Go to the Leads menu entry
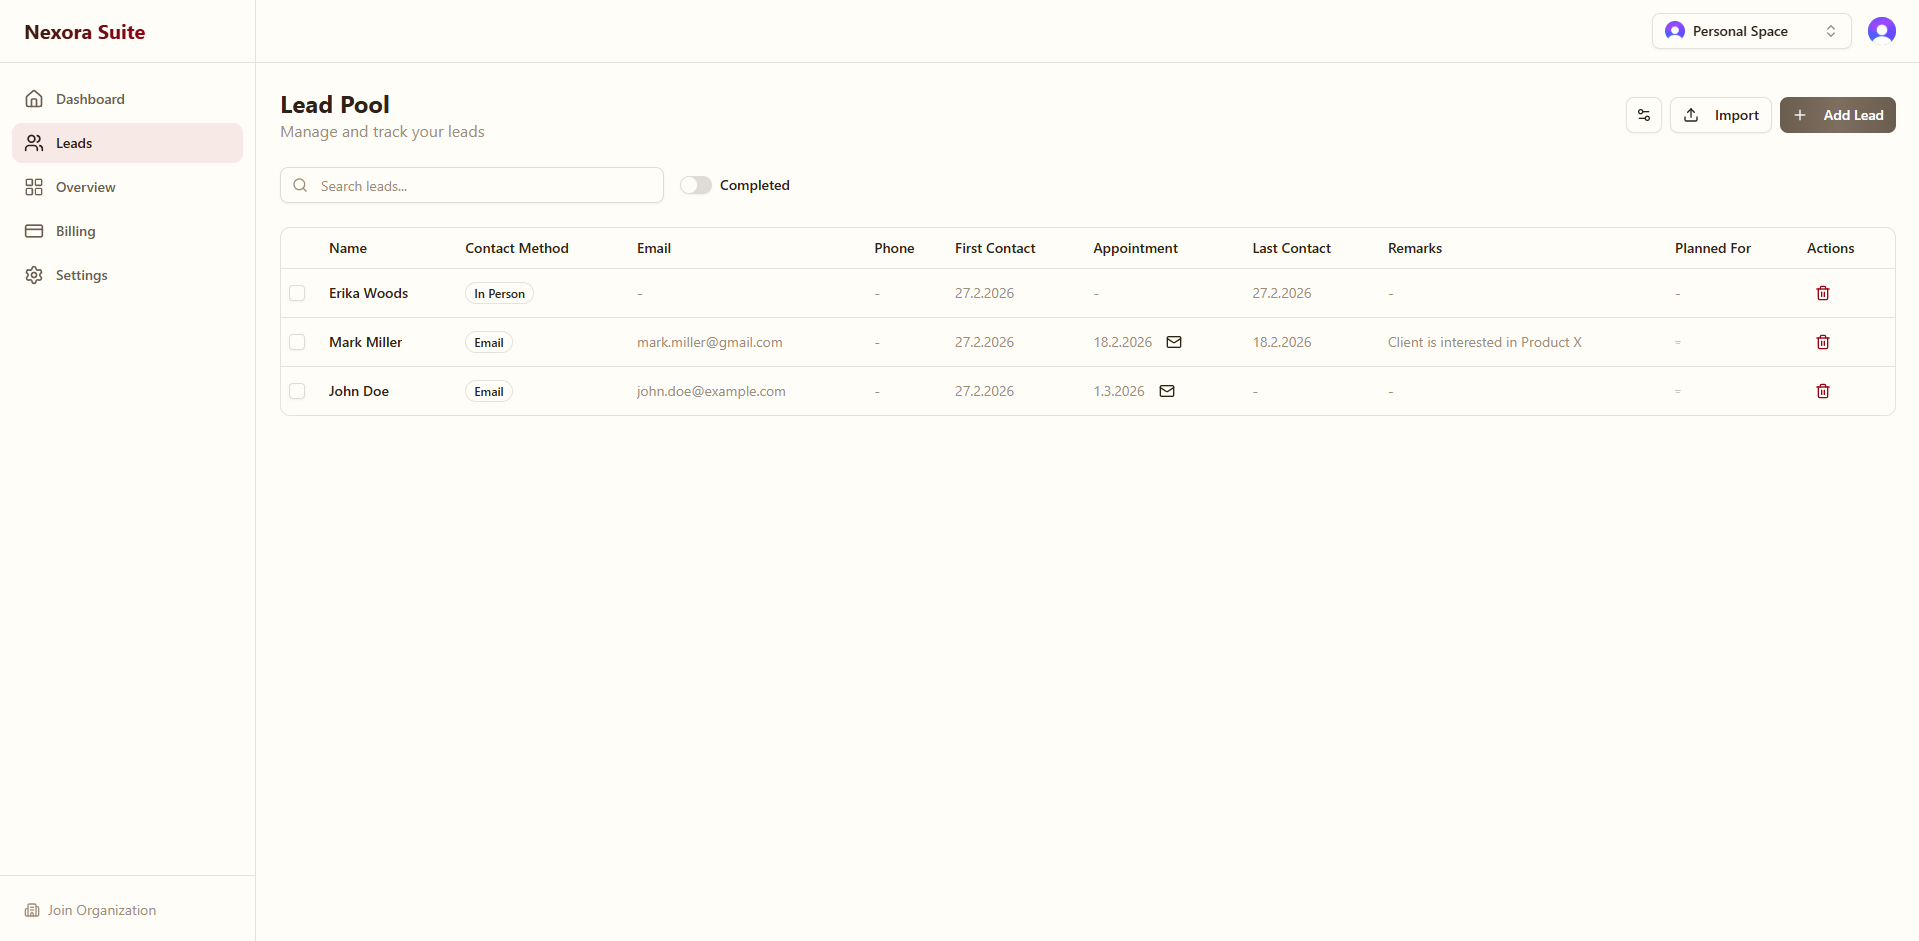This screenshot has width=1919, height=941. pos(73,143)
